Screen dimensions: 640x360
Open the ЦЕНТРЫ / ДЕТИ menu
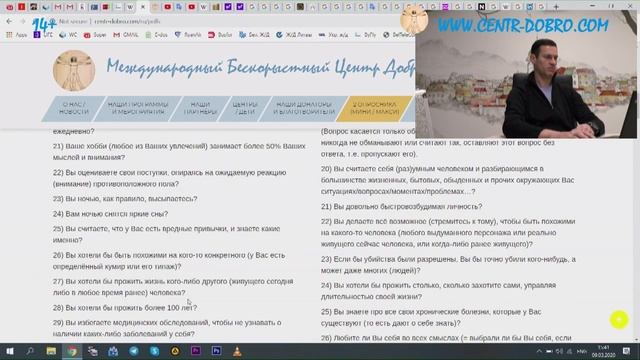(245, 108)
